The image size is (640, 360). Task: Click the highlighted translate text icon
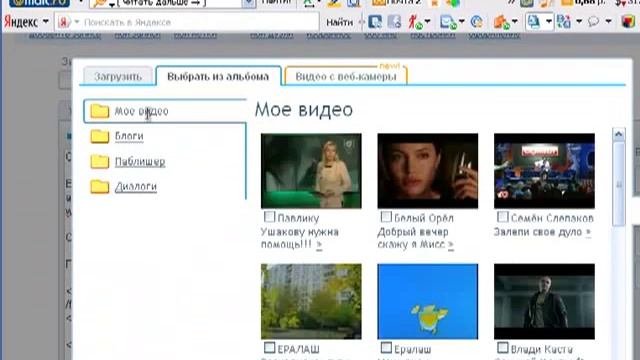[x=534, y=21]
